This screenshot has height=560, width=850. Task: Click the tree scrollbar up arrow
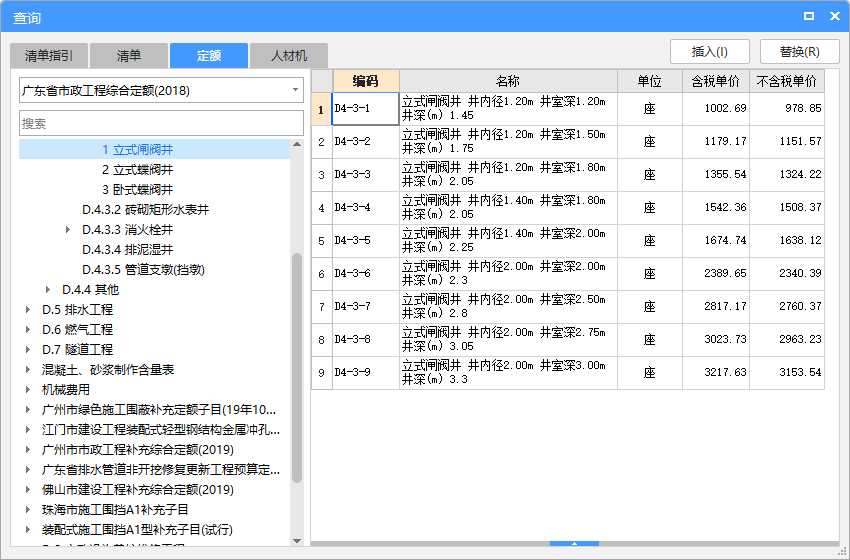[297, 144]
